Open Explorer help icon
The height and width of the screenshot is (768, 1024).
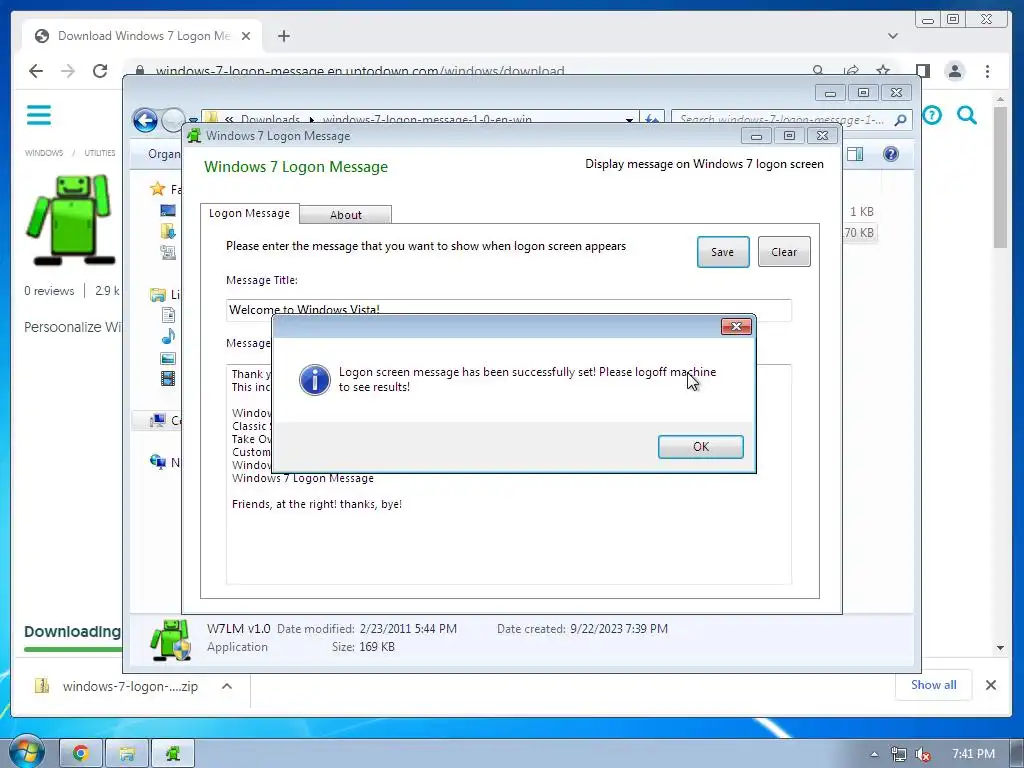pyautogui.click(x=891, y=154)
